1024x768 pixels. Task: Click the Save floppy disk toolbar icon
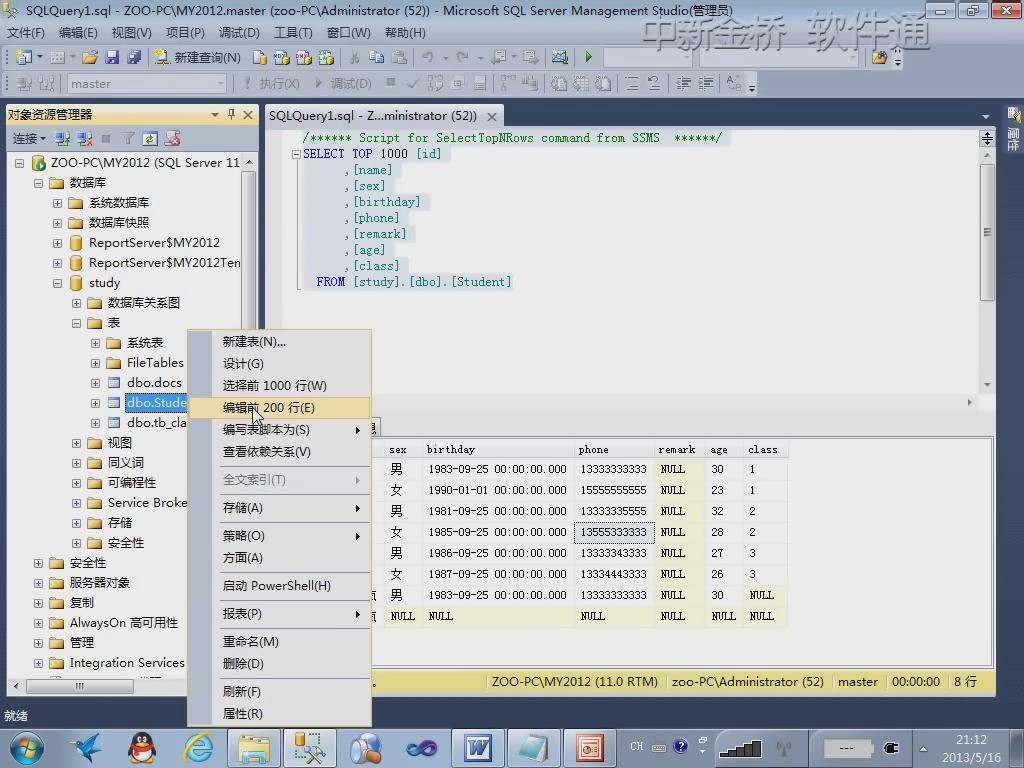(112, 57)
